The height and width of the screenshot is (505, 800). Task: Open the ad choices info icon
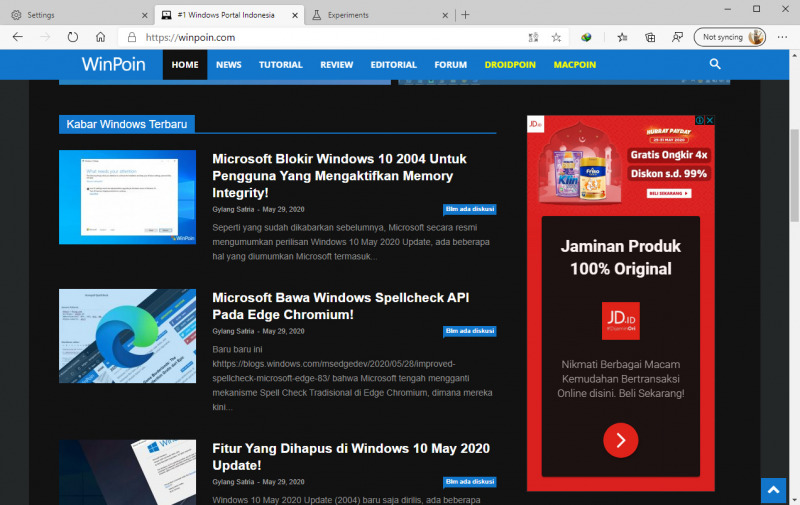pyautogui.click(x=700, y=120)
